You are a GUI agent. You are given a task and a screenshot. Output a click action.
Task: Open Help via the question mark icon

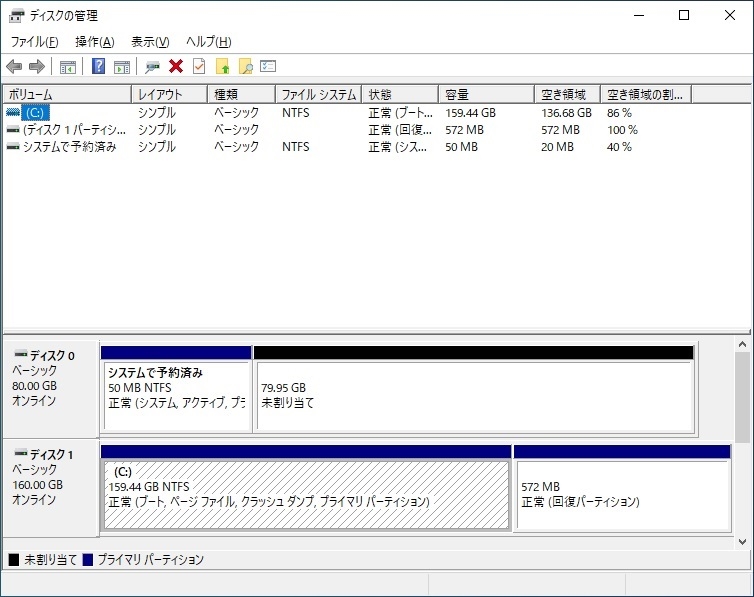pos(98,66)
